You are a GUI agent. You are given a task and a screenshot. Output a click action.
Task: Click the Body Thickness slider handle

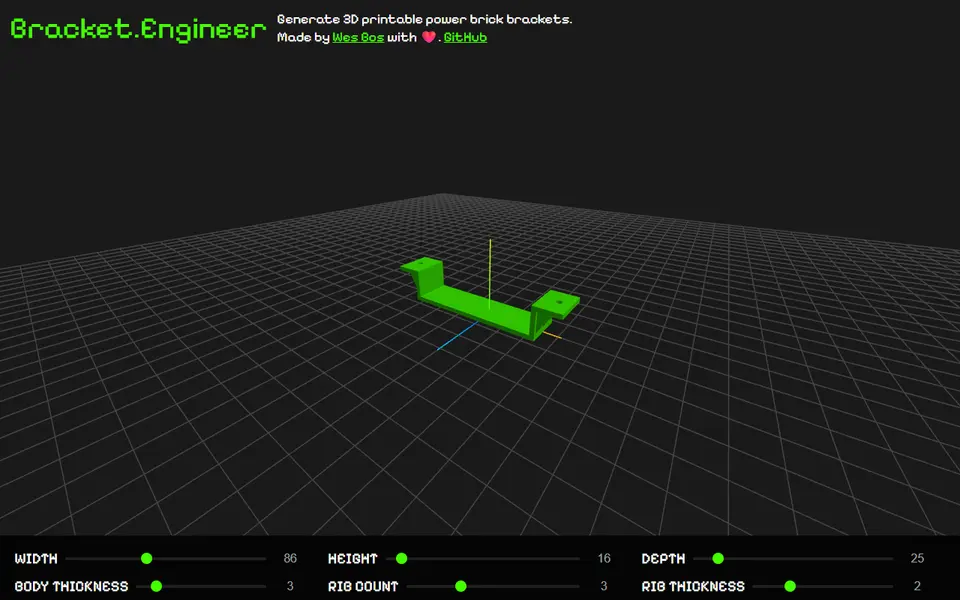coord(156,587)
